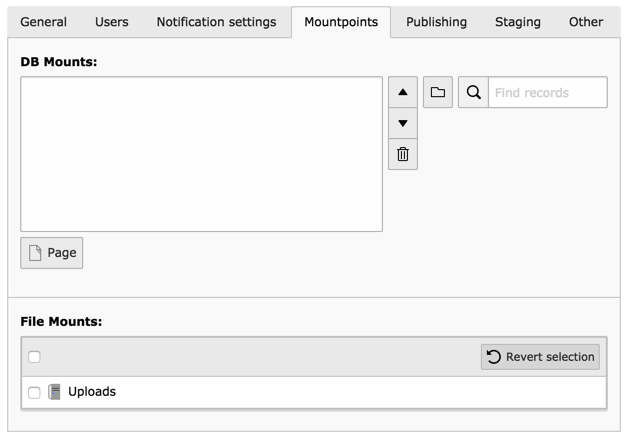Select the Uploads label text
Image resolution: width=627 pixels, height=437 pixels.
point(92,392)
